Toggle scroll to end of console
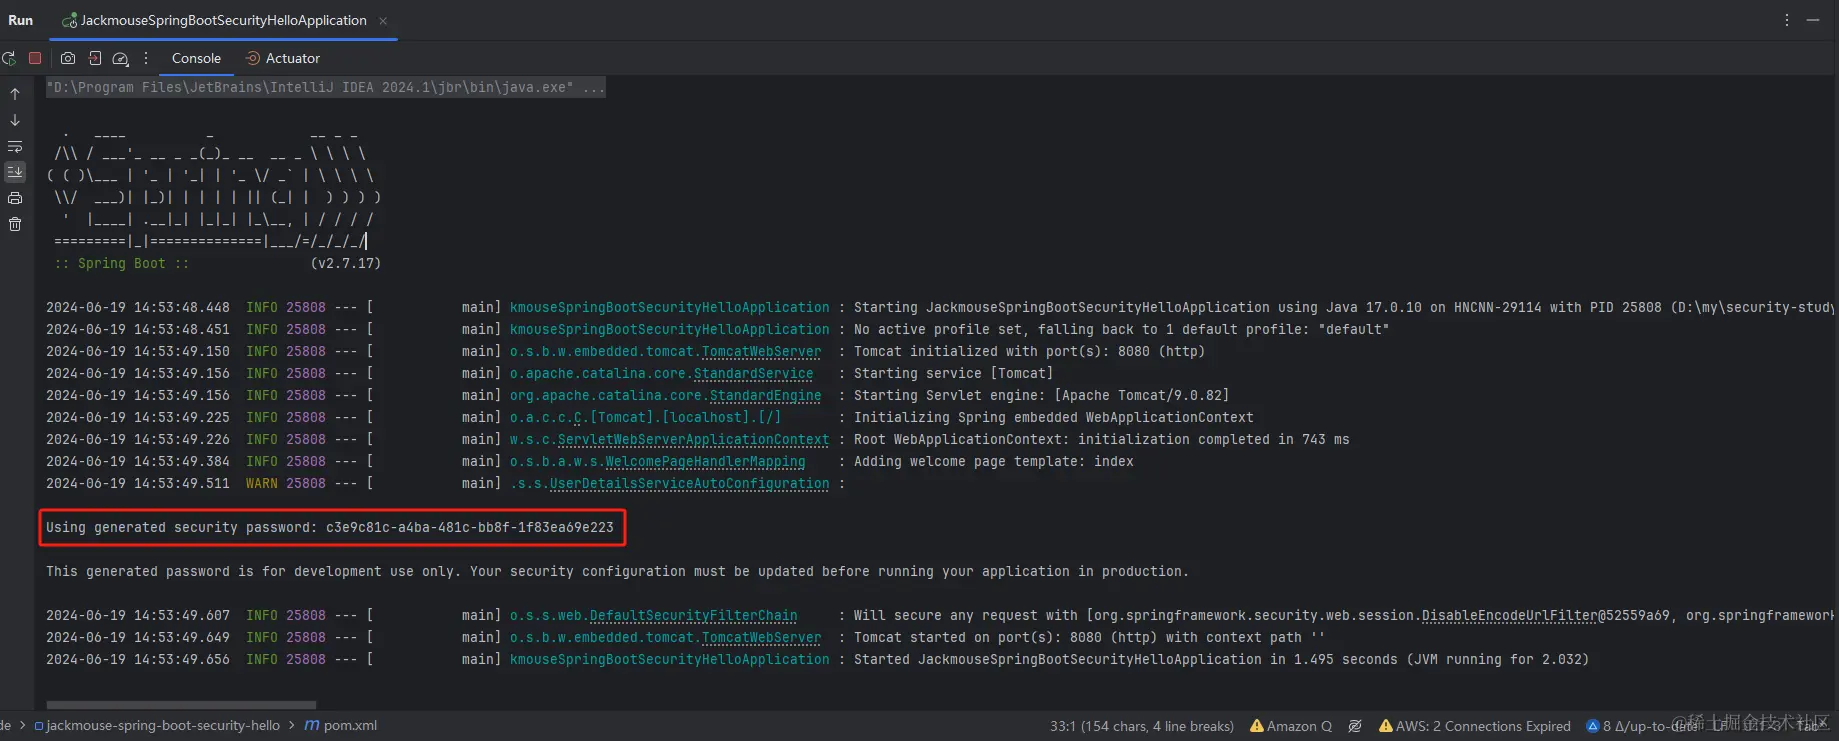Screen dimensions: 1839x741 [x=15, y=172]
